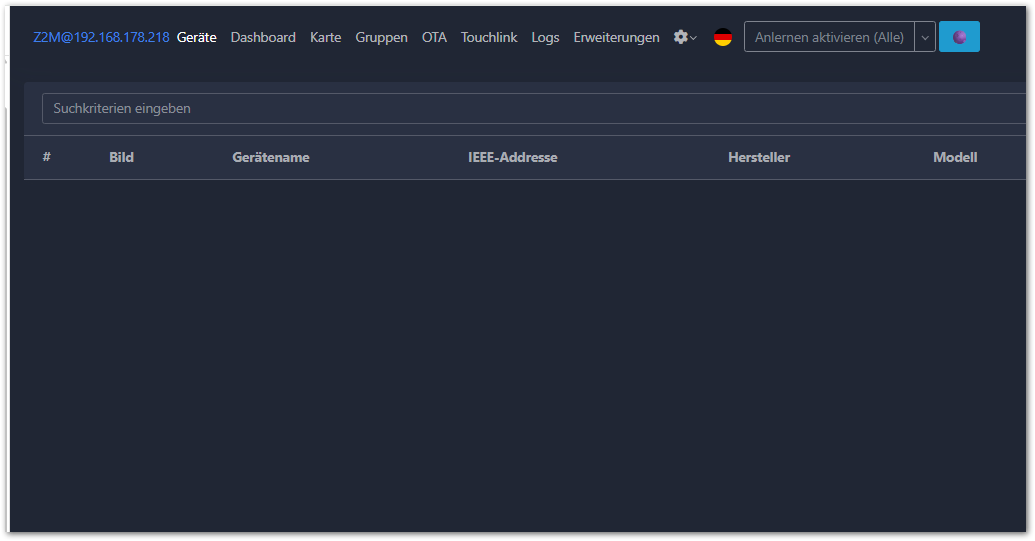The width and height of the screenshot is (1035, 541).
Task: Open the Dashboard page
Action: (263, 37)
